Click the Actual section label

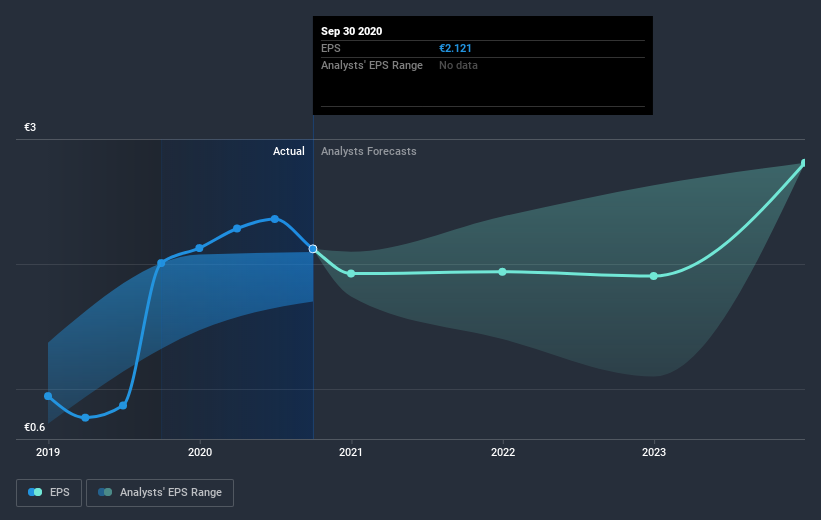pos(289,151)
